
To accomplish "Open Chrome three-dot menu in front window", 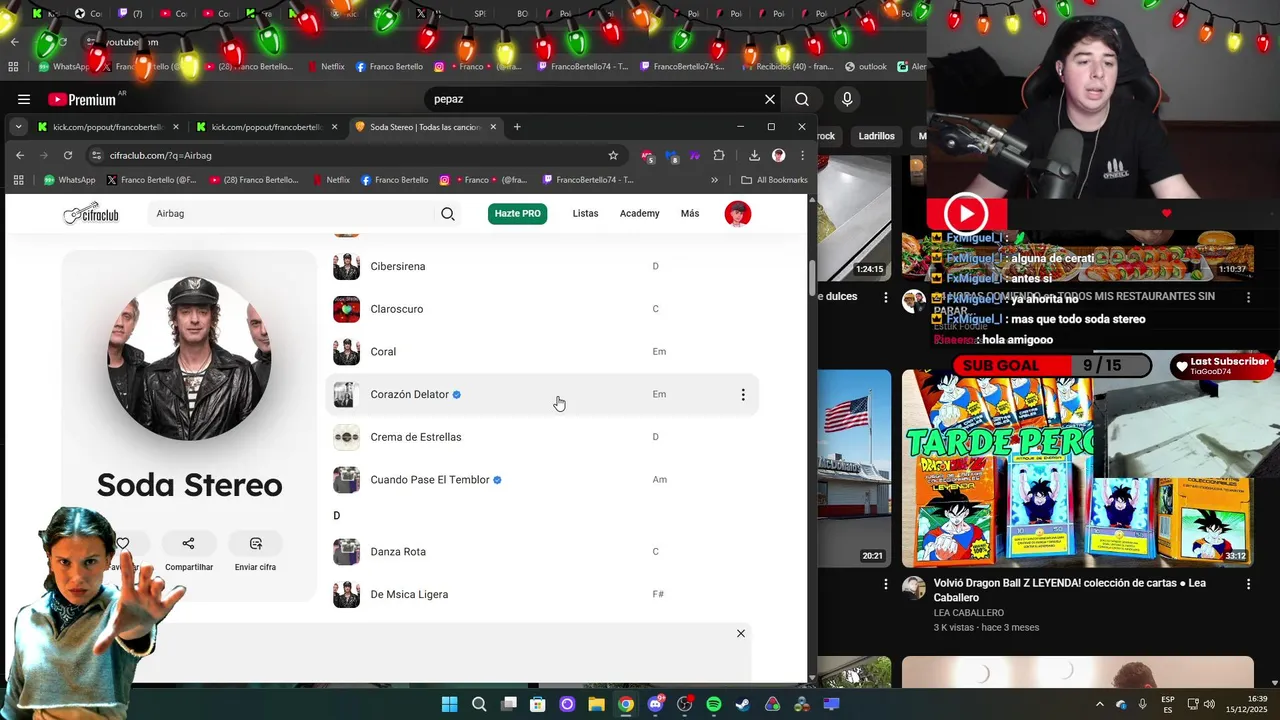I will (802, 155).
